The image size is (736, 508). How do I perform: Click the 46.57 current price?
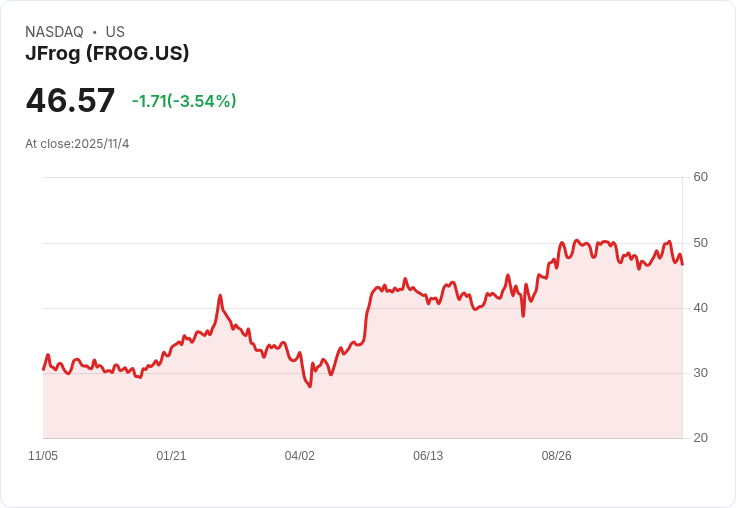[x=70, y=101]
